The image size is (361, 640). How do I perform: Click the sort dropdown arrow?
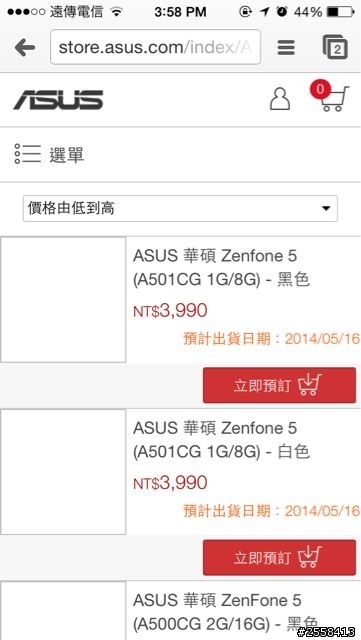[325, 209]
